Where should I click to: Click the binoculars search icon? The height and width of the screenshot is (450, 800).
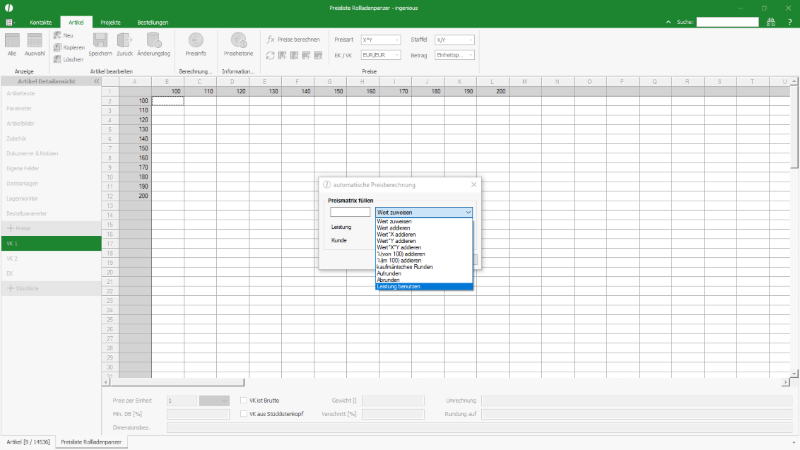(x=770, y=22)
